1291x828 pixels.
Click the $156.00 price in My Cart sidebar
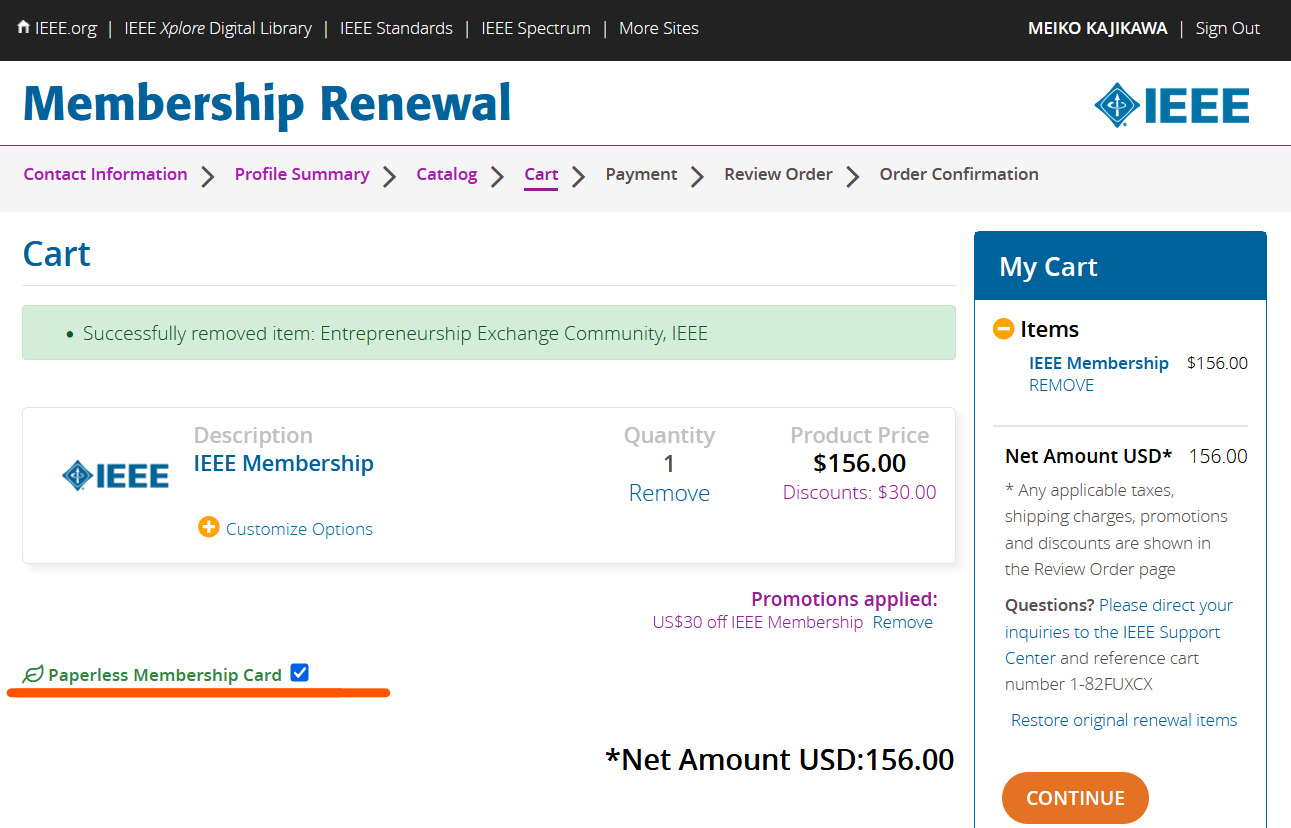(x=1217, y=363)
